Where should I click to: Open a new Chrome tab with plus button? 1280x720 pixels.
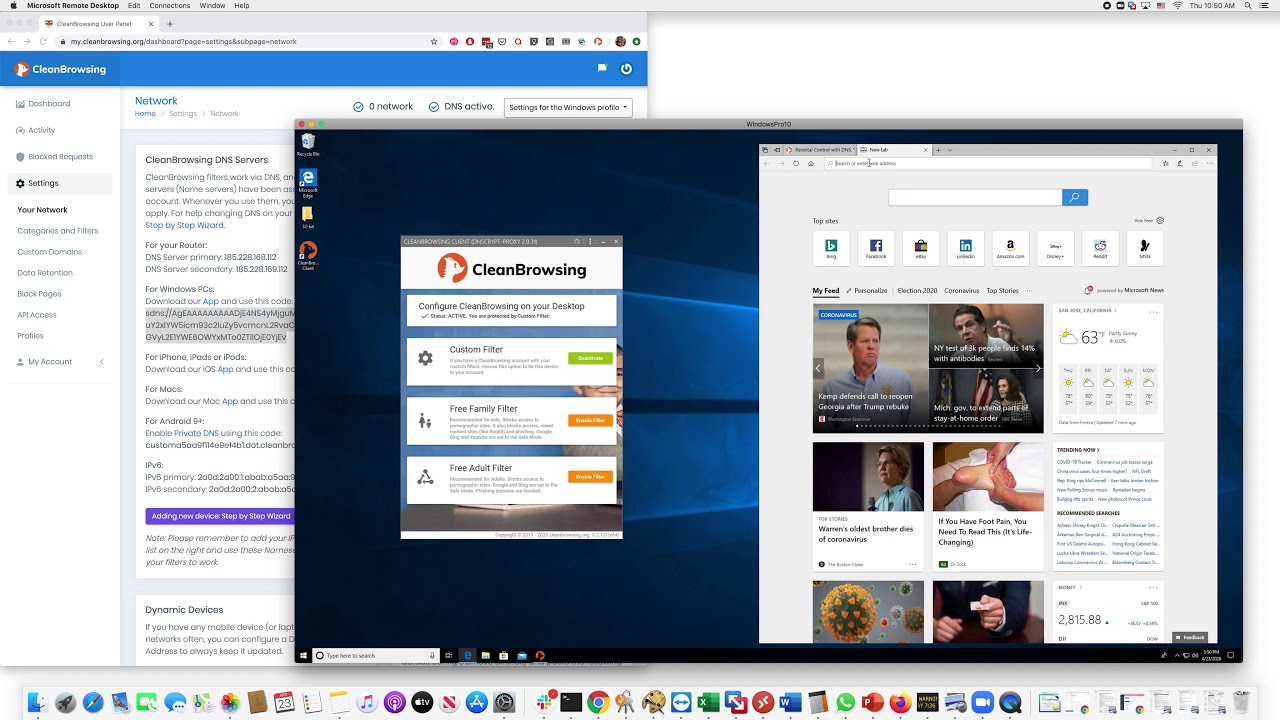[x=170, y=23]
